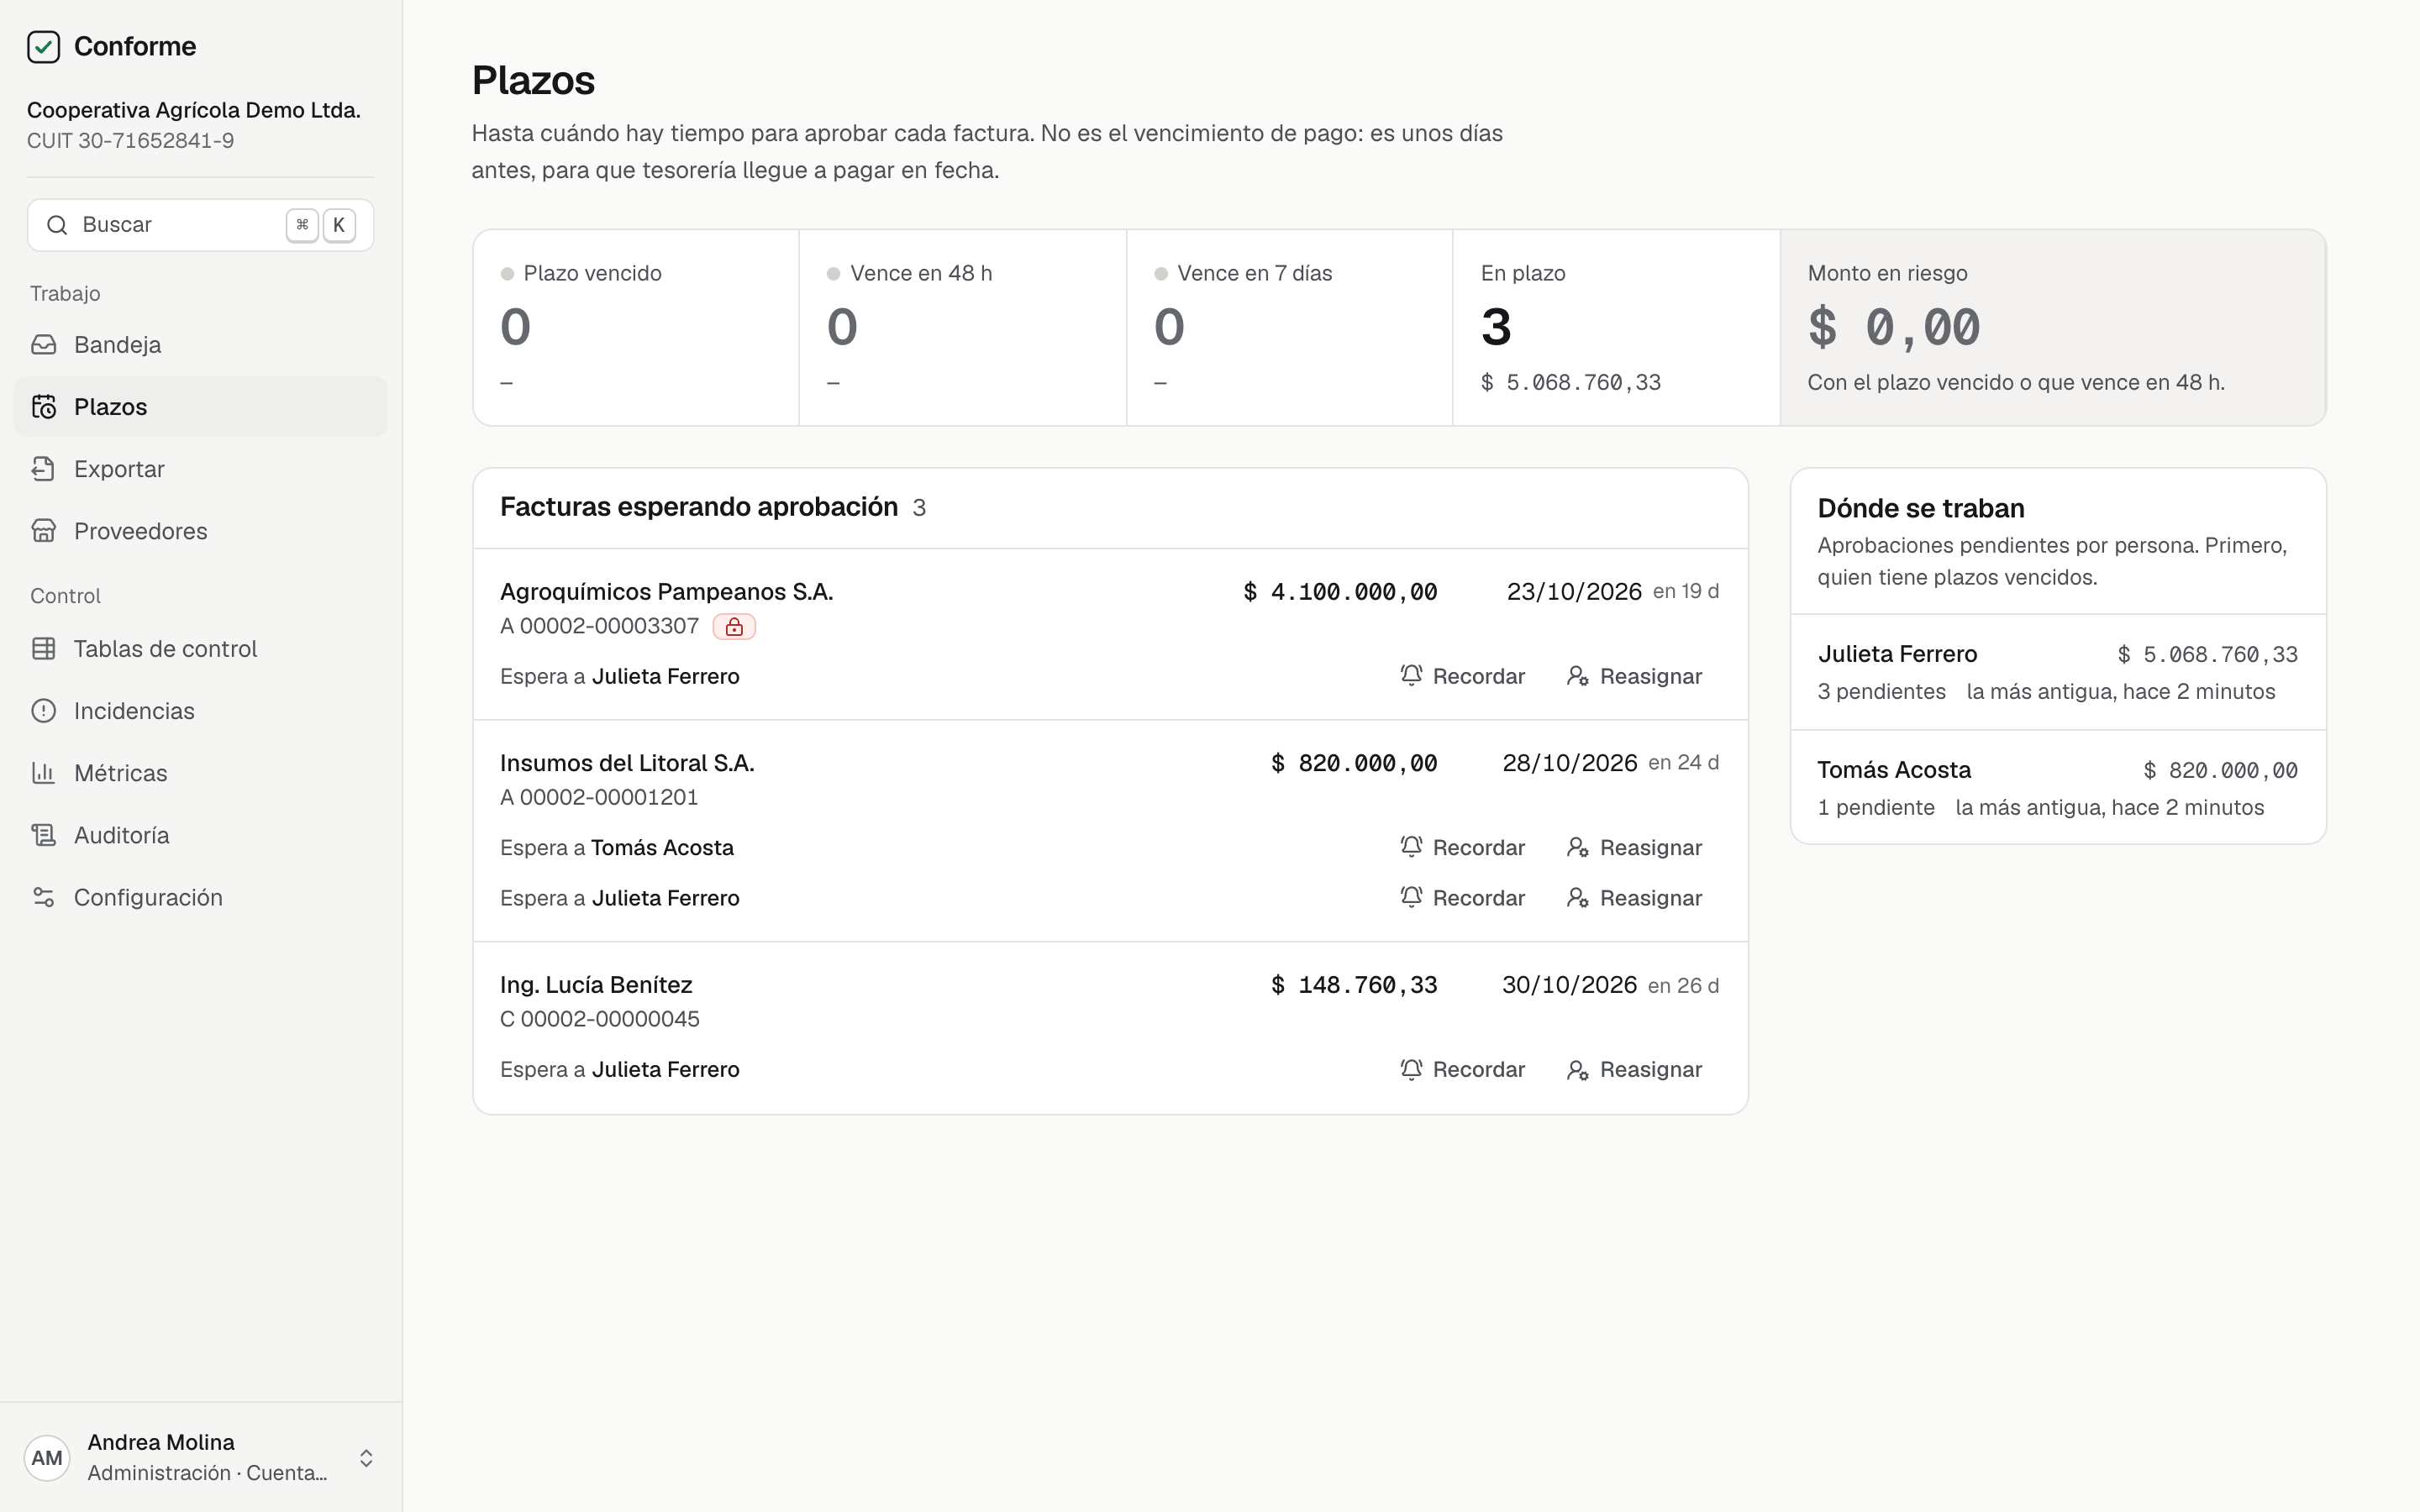
Task: Click the Incidencias alert icon
Action: click(x=43, y=711)
